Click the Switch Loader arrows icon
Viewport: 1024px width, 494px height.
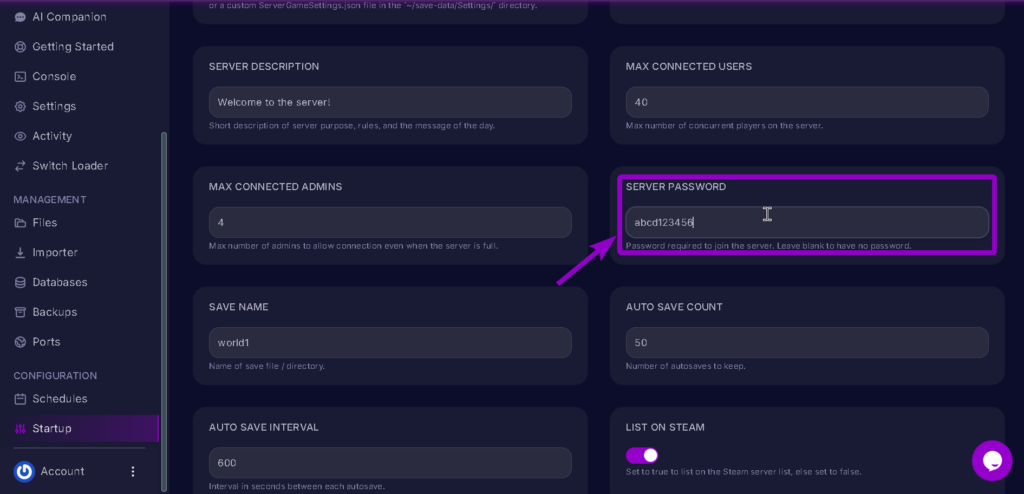click(x=21, y=166)
